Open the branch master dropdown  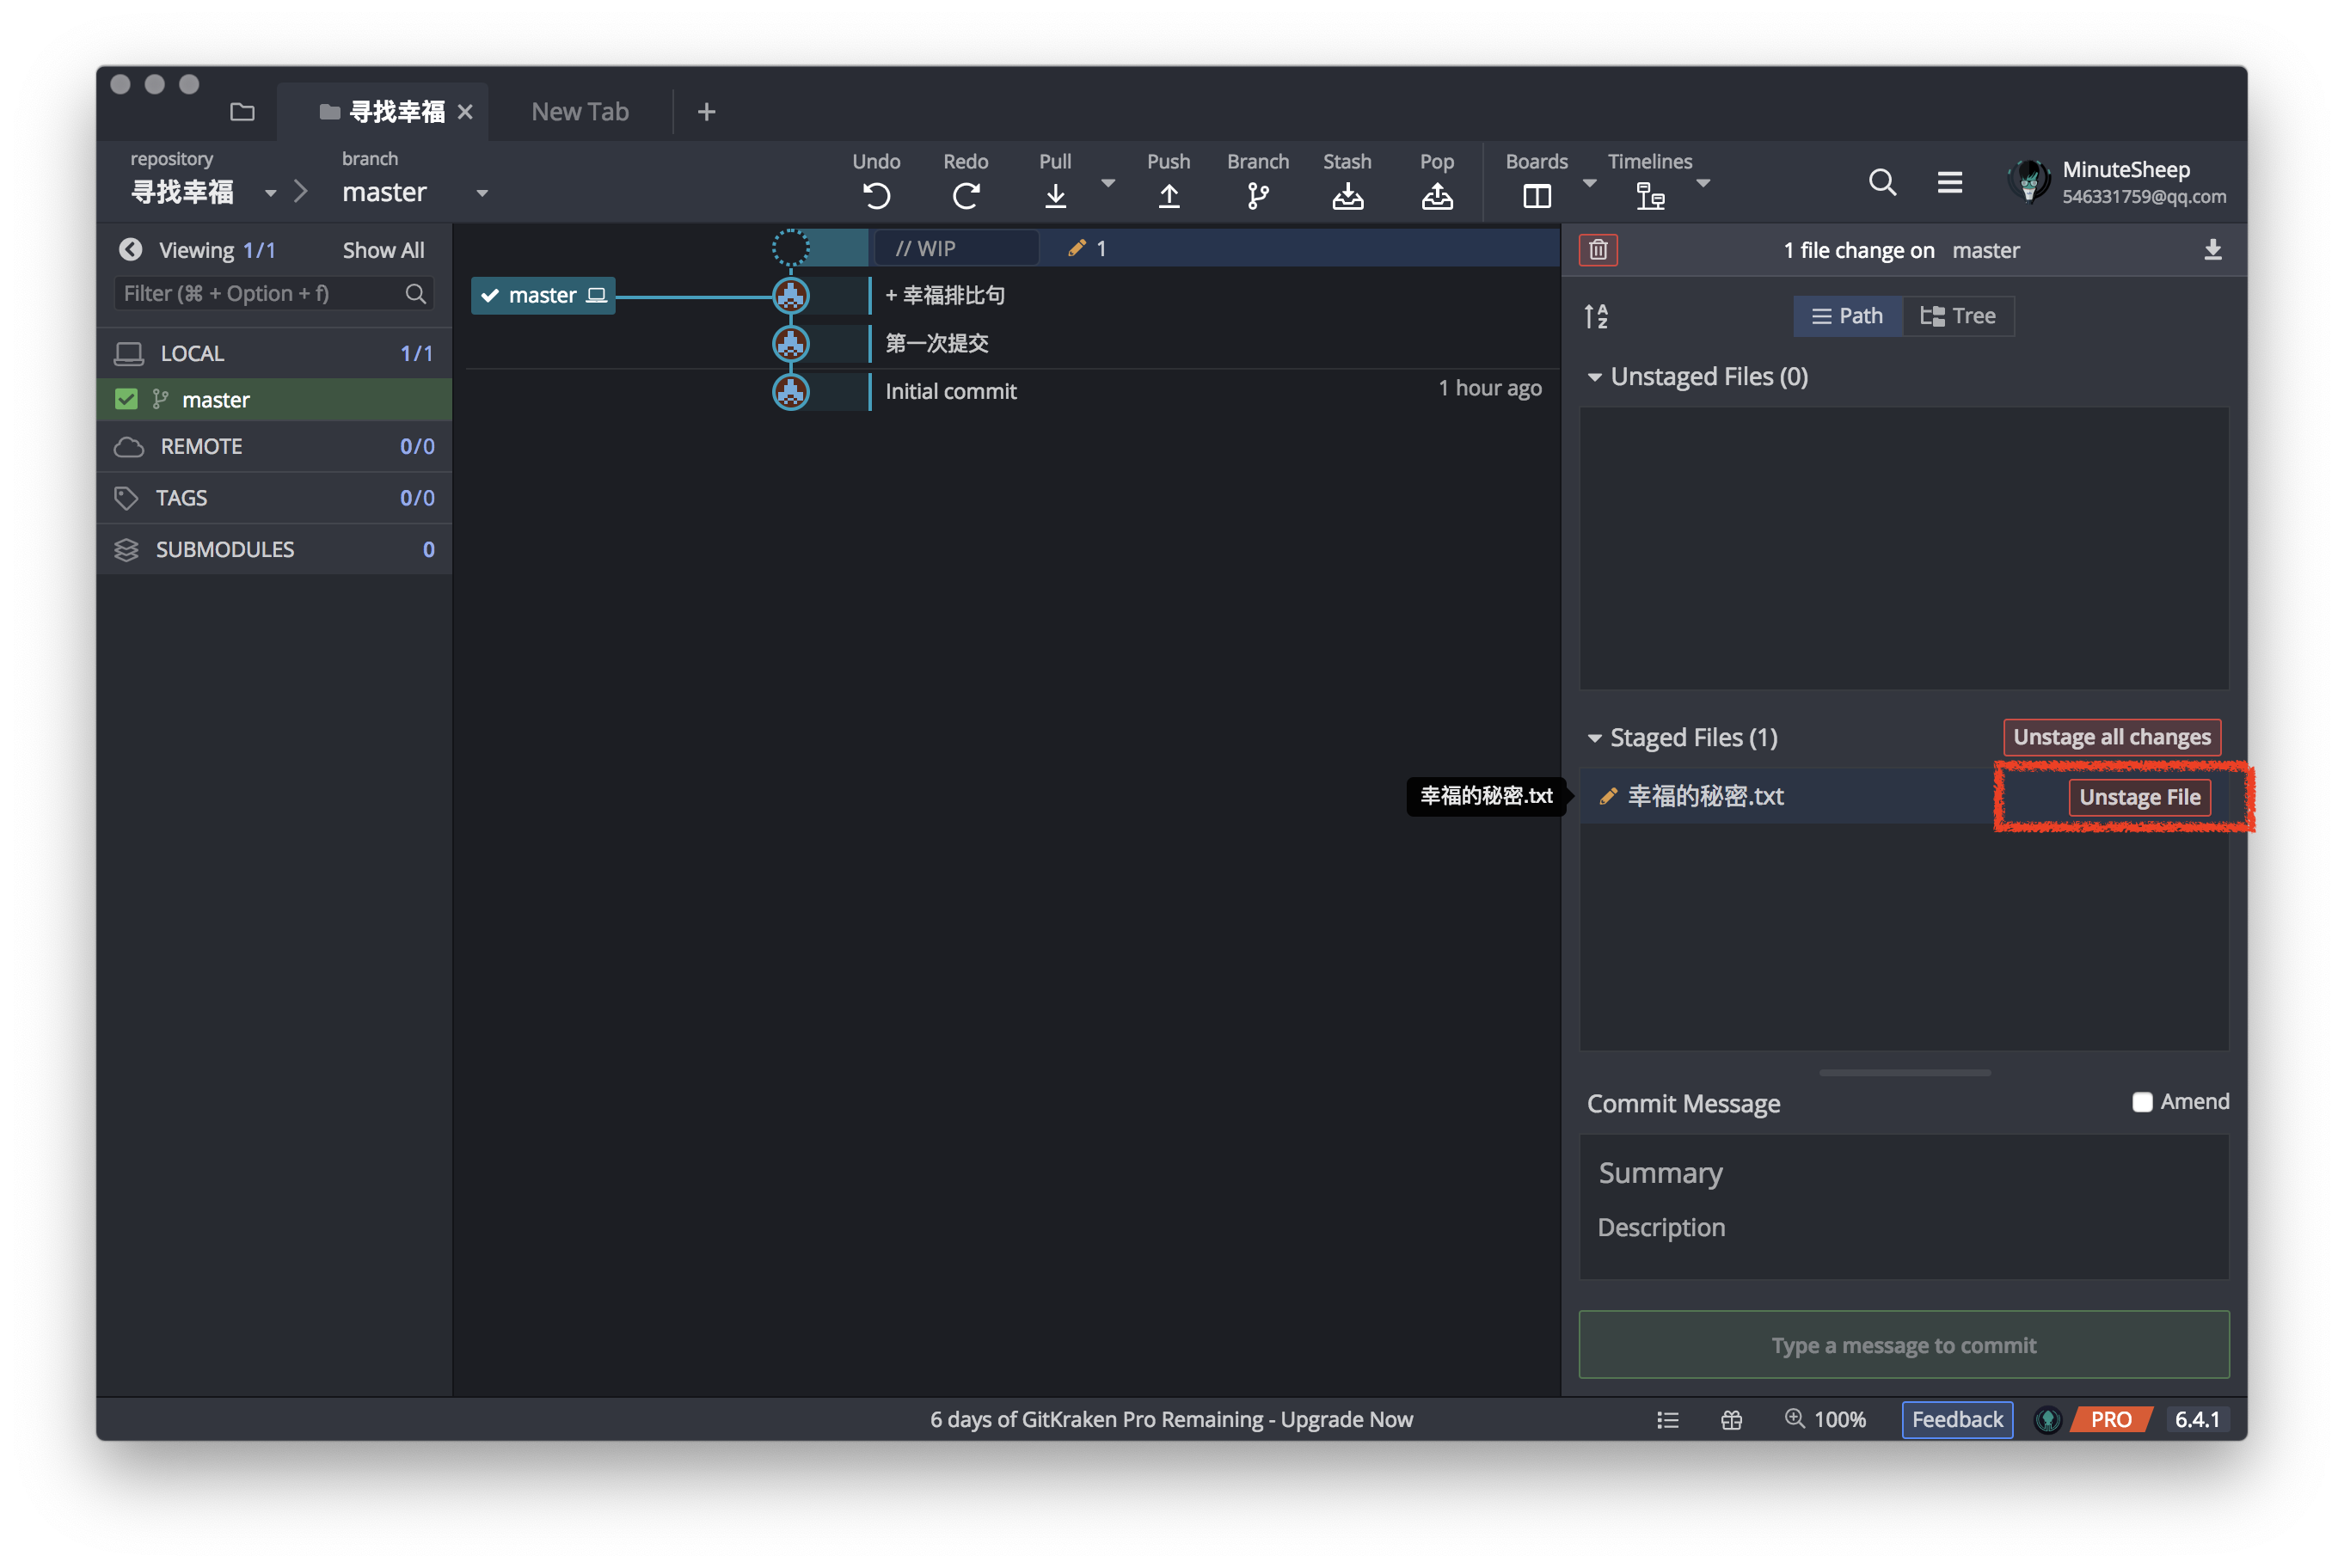click(x=482, y=193)
